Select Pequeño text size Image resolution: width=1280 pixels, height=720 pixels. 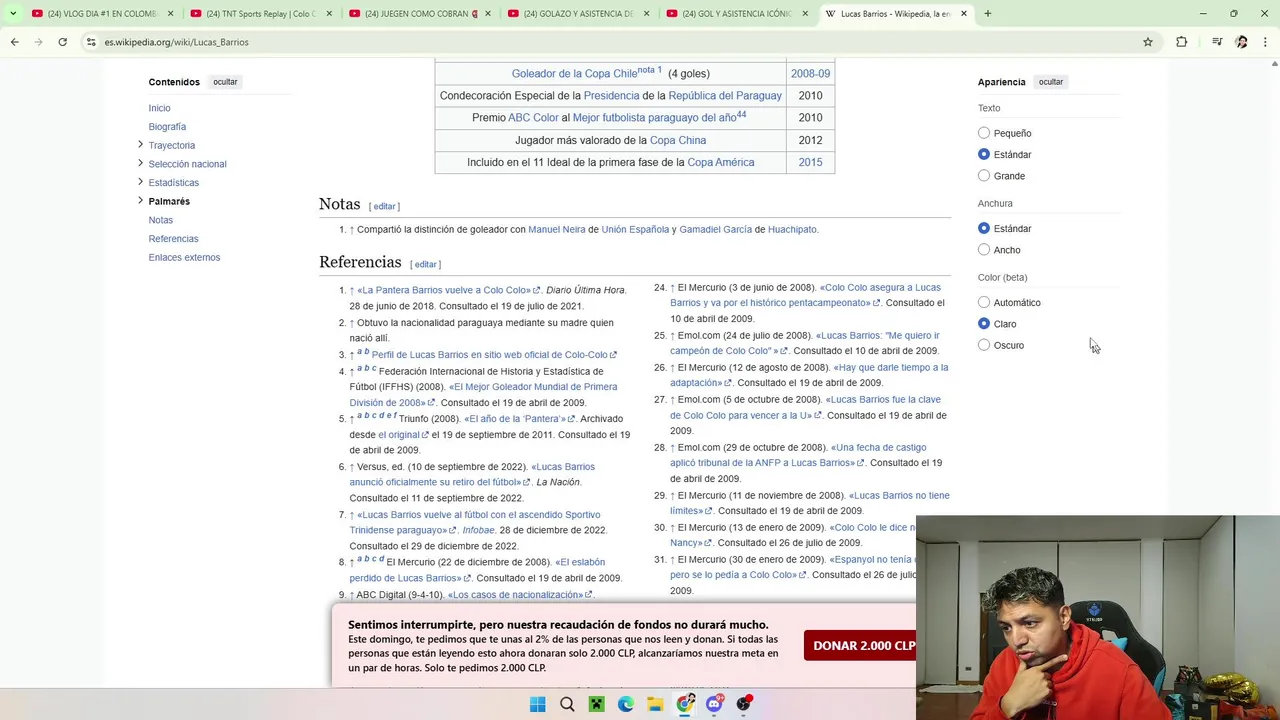[984, 133]
